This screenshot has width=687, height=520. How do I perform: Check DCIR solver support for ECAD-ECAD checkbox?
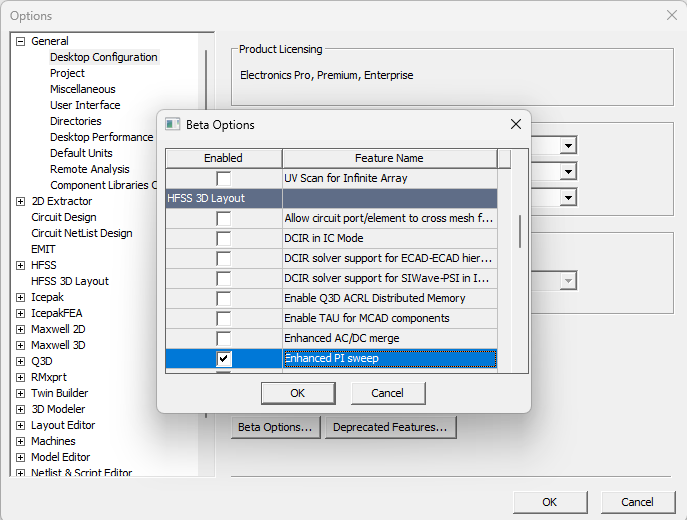(x=223, y=258)
